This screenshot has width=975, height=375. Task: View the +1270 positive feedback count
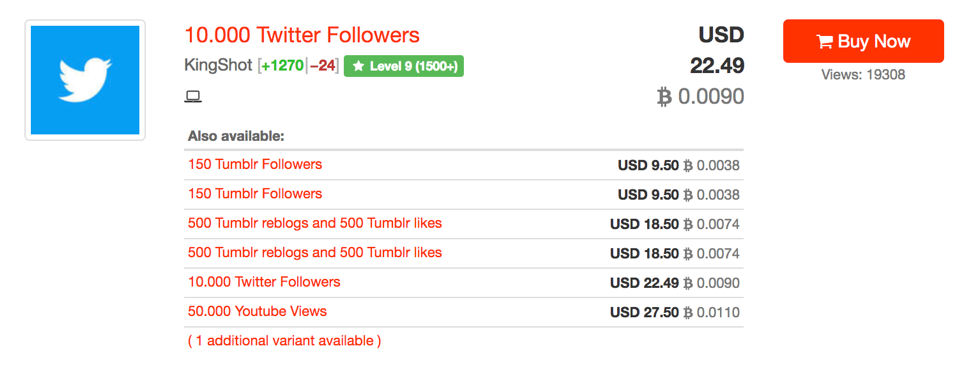coord(283,66)
